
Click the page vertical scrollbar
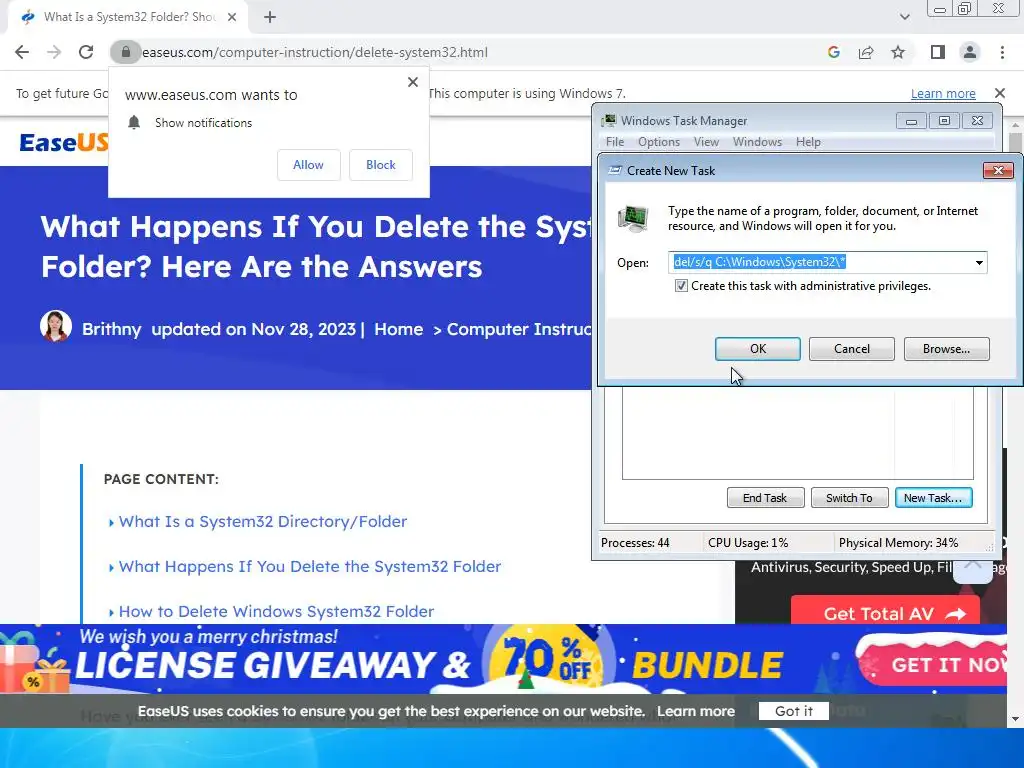click(x=1015, y=418)
